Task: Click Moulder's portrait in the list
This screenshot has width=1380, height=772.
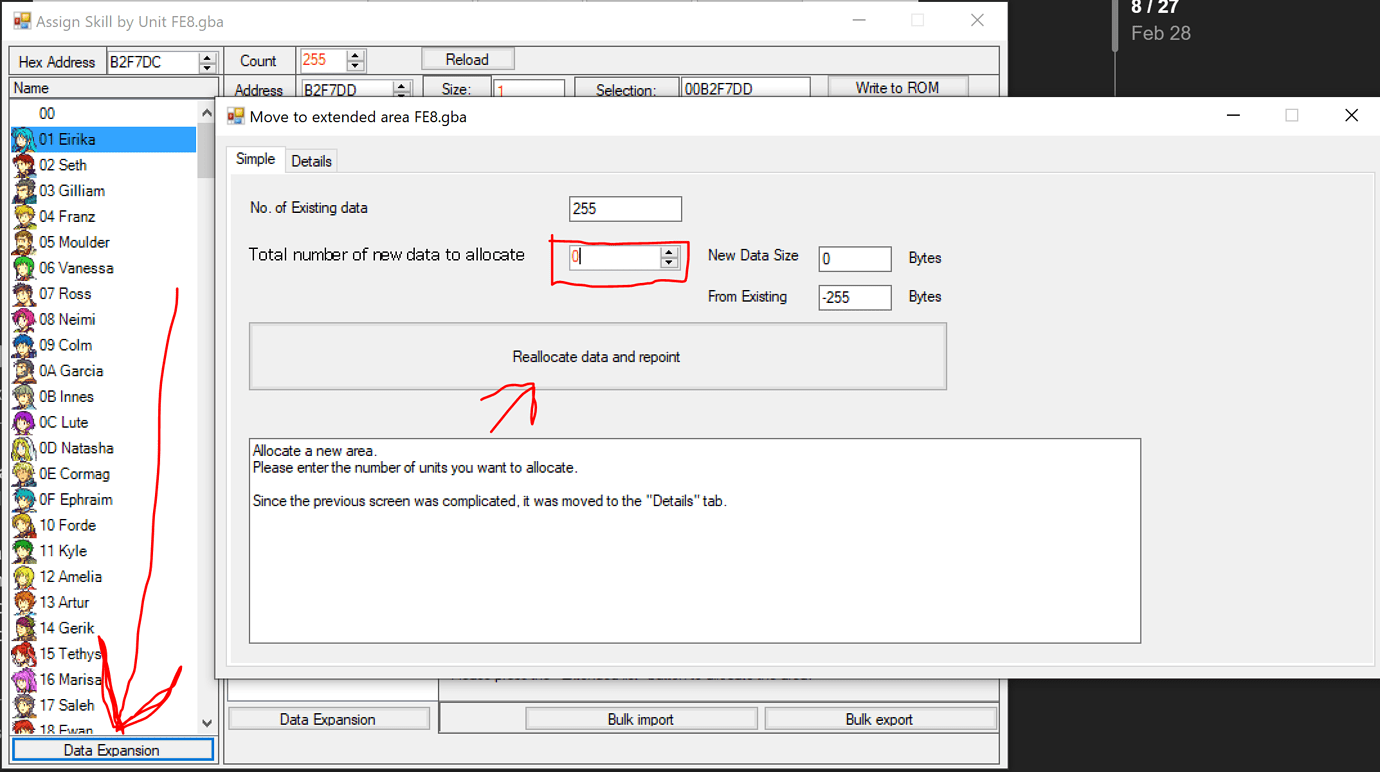Action: pos(30,242)
